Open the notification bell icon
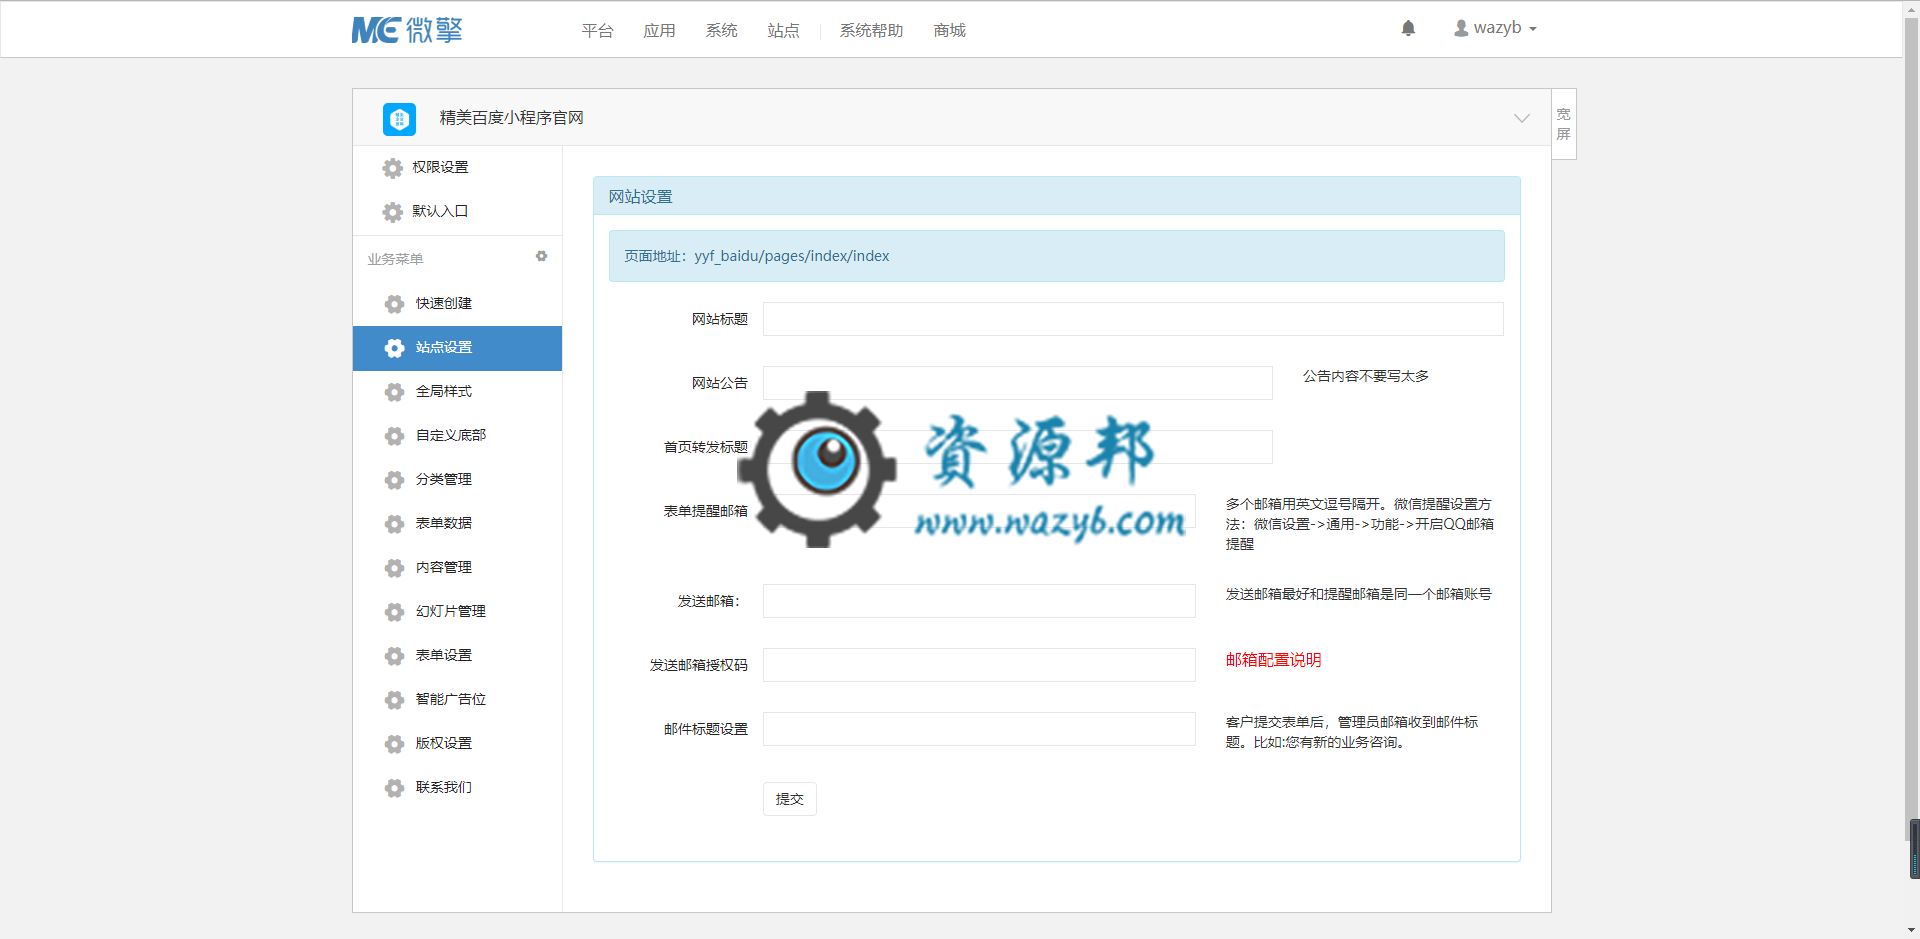The image size is (1920, 939). 1408,28
